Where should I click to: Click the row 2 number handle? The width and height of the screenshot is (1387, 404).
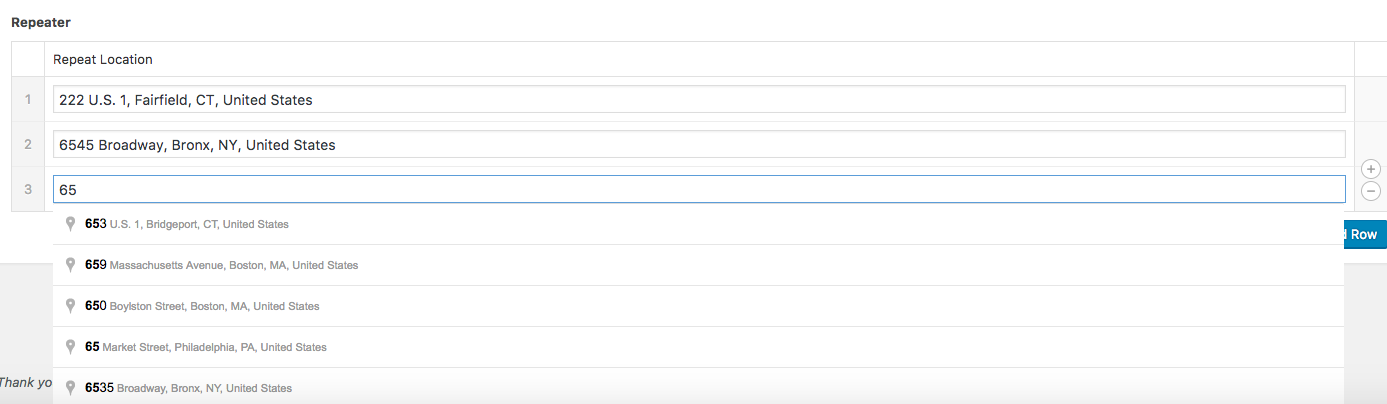tap(28, 145)
